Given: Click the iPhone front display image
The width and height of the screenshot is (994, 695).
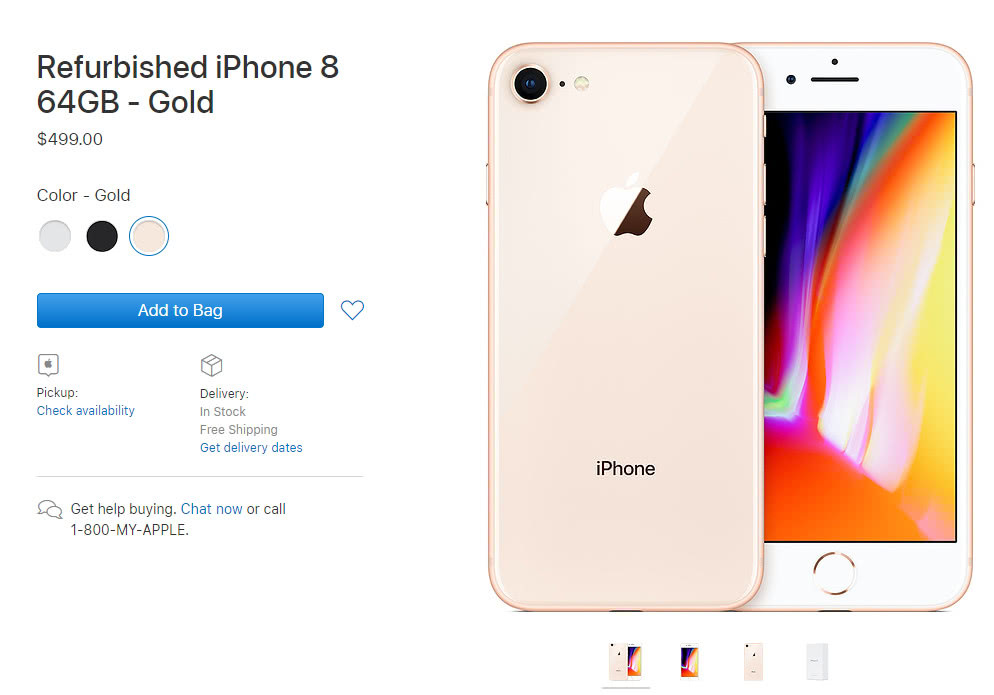Looking at the screenshot, I should 860,327.
